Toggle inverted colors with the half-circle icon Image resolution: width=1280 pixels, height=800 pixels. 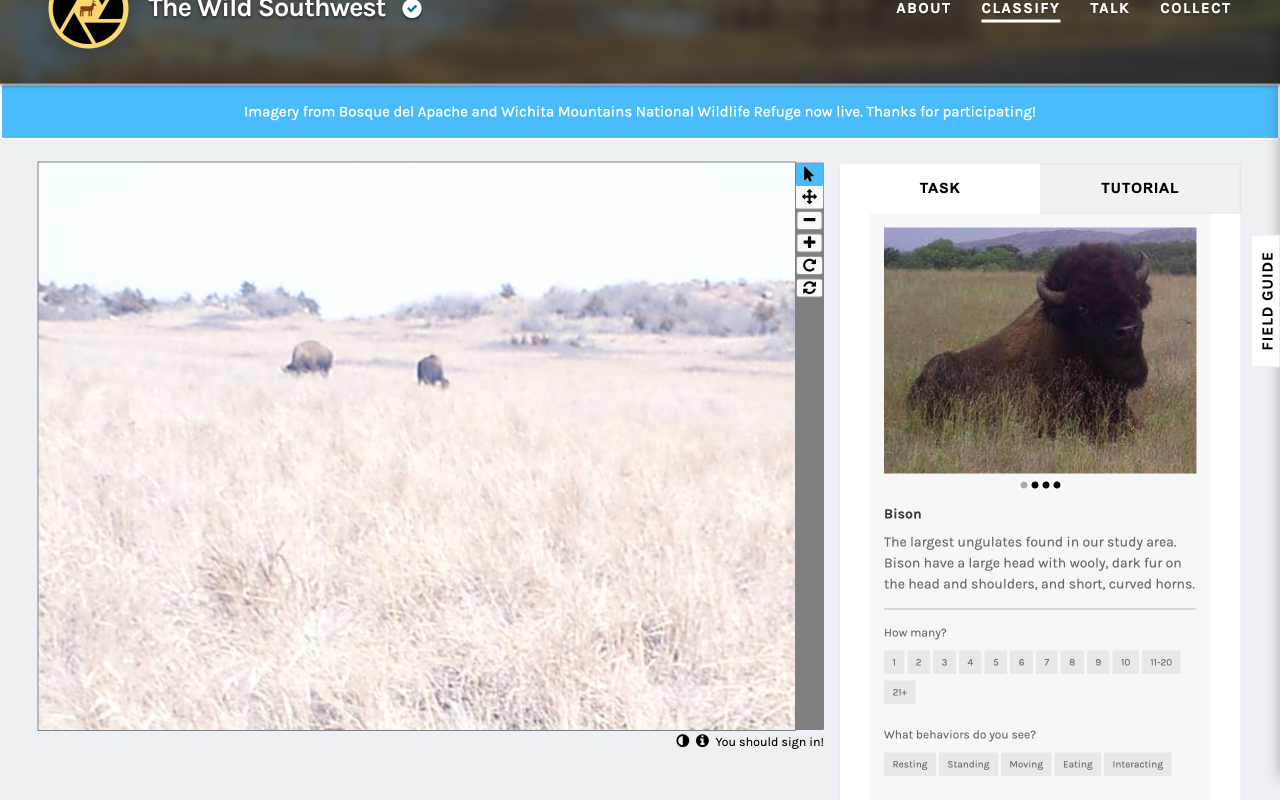pyautogui.click(x=683, y=741)
